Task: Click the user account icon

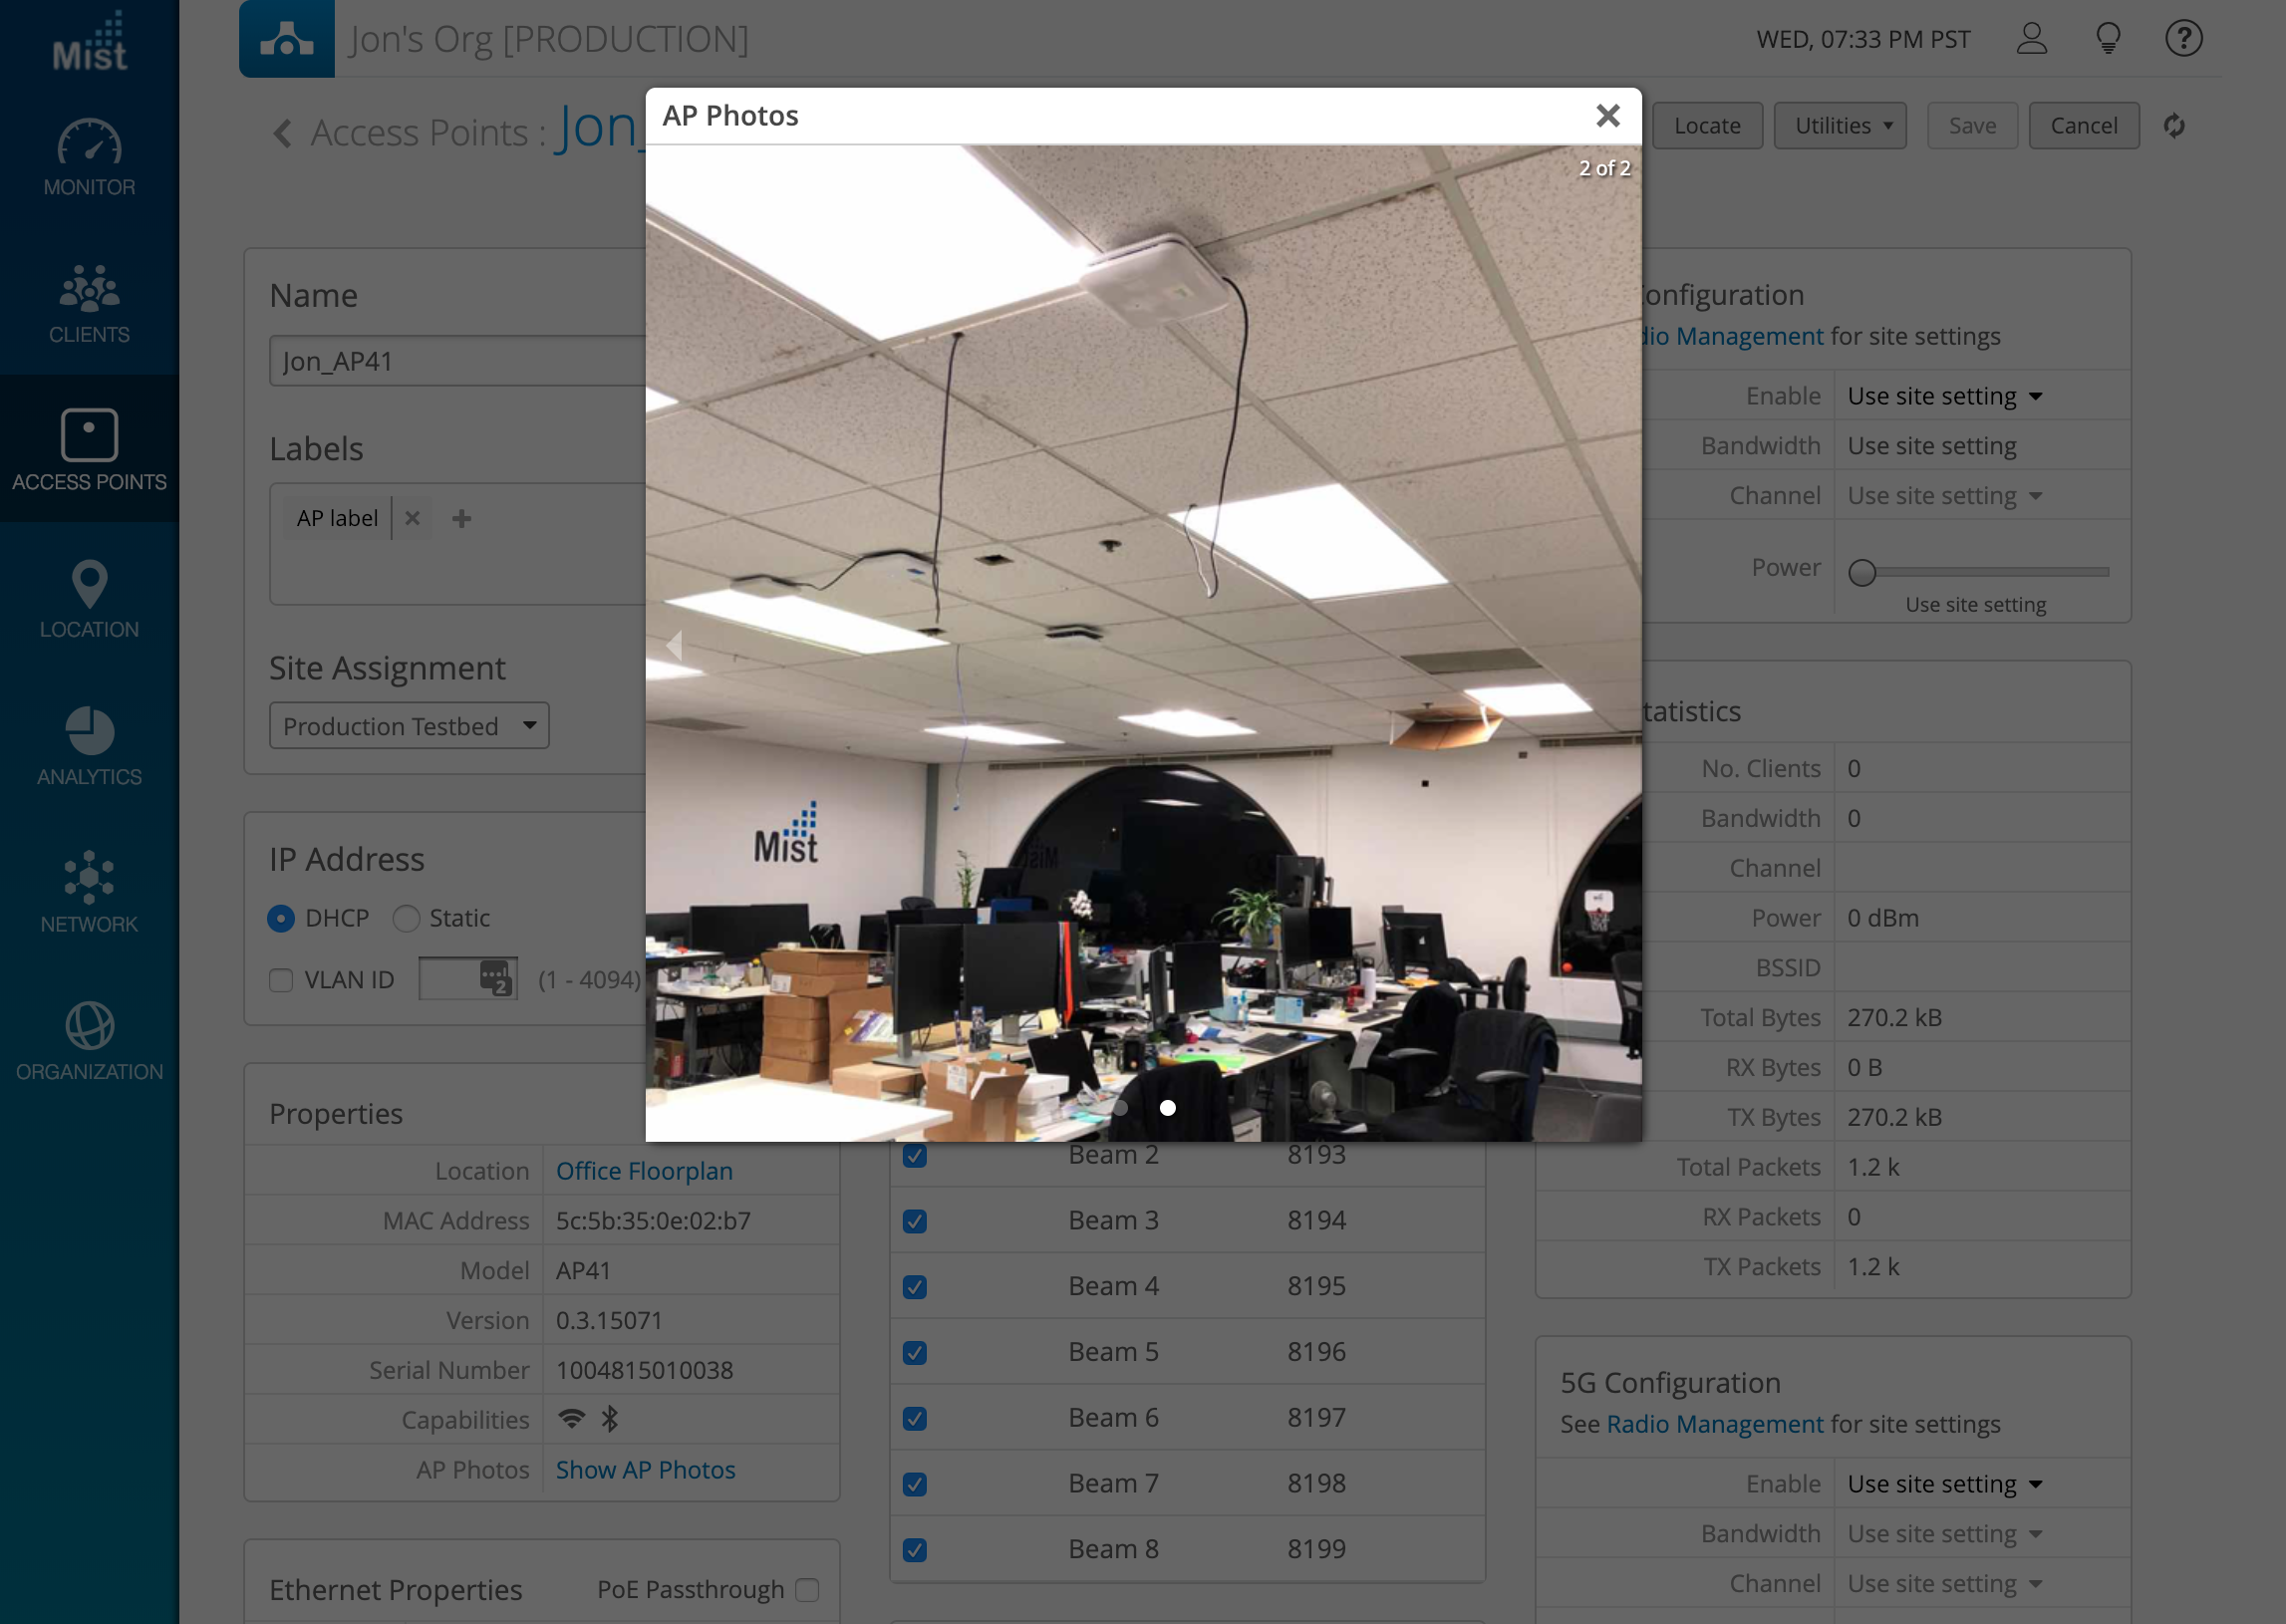Action: [2031, 39]
